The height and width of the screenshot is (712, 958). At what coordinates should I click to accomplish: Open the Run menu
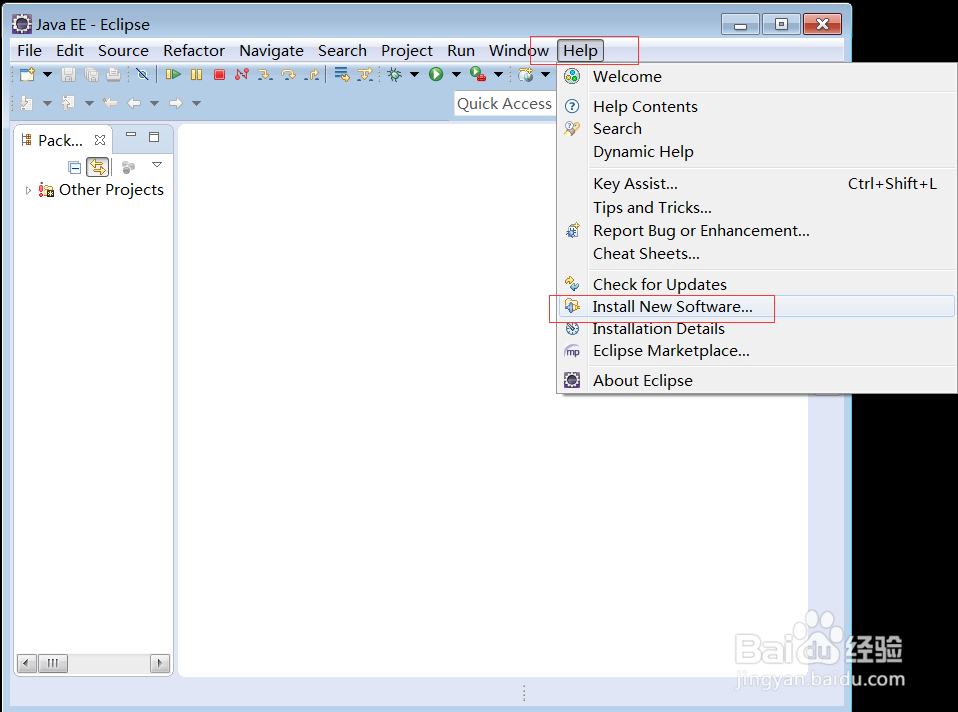click(461, 51)
